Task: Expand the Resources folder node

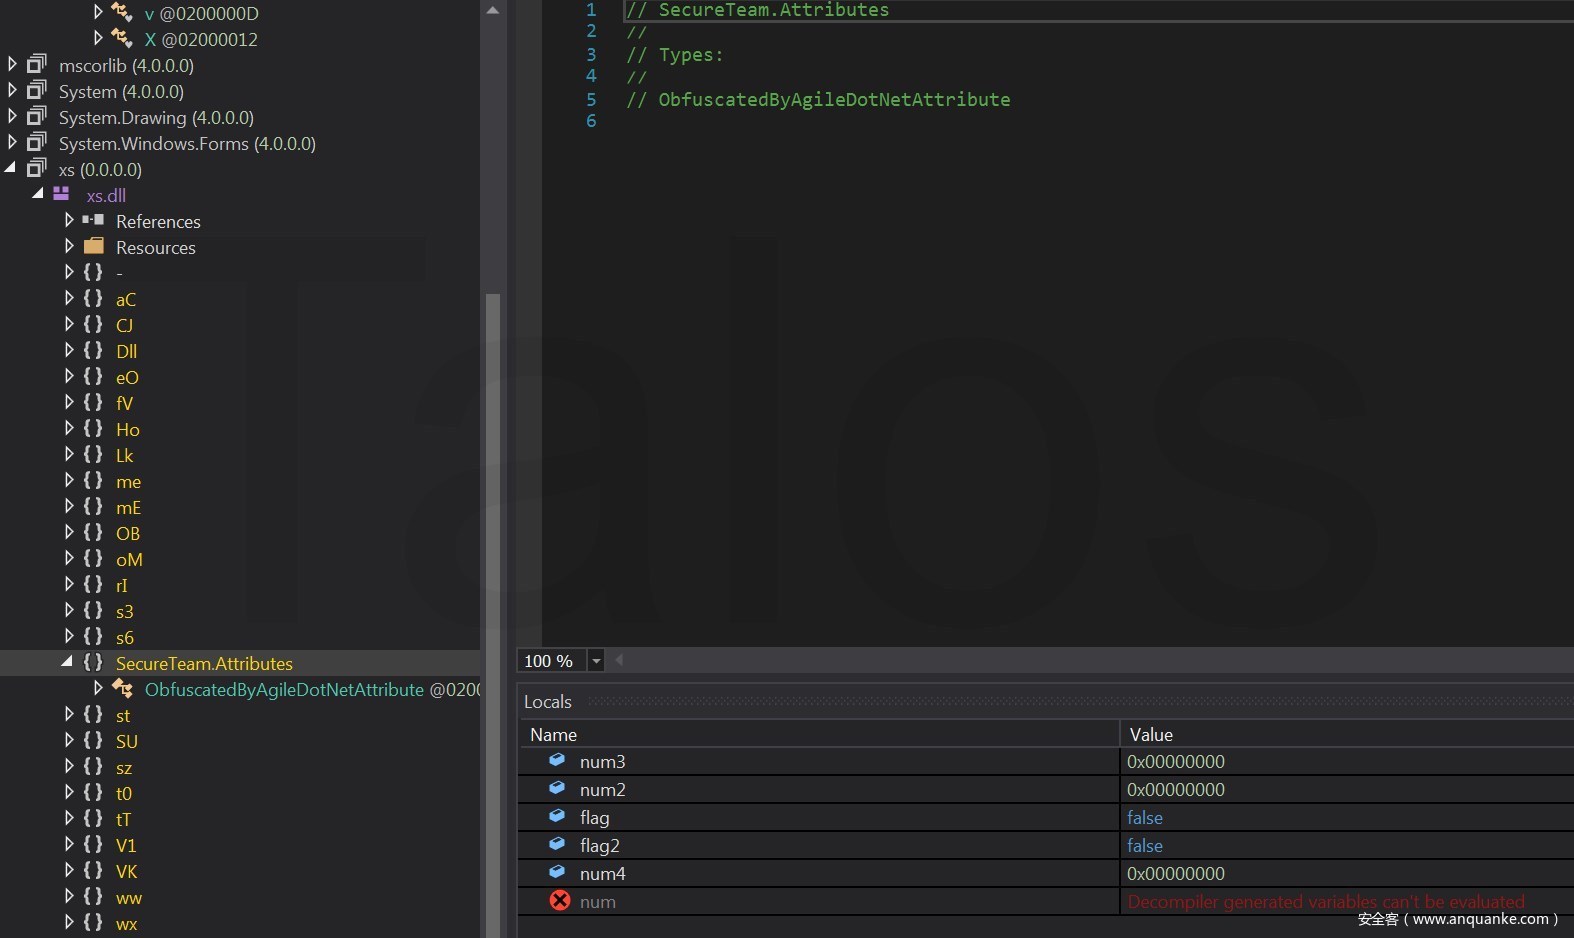Action: 69,246
